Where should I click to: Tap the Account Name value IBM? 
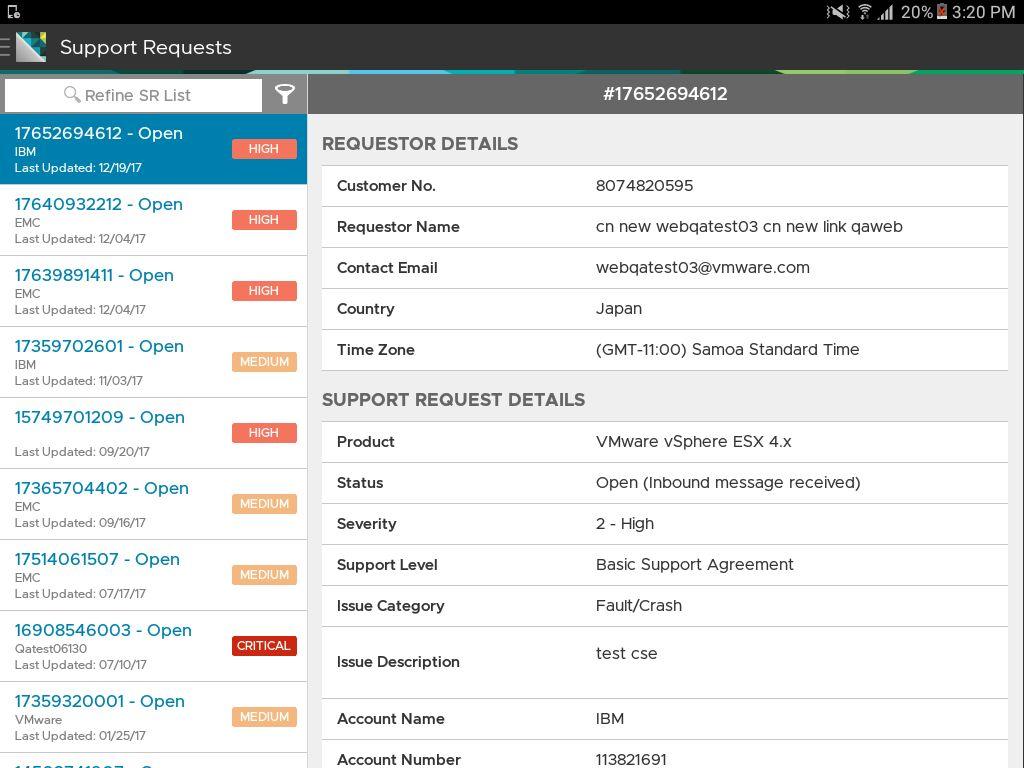click(x=610, y=719)
